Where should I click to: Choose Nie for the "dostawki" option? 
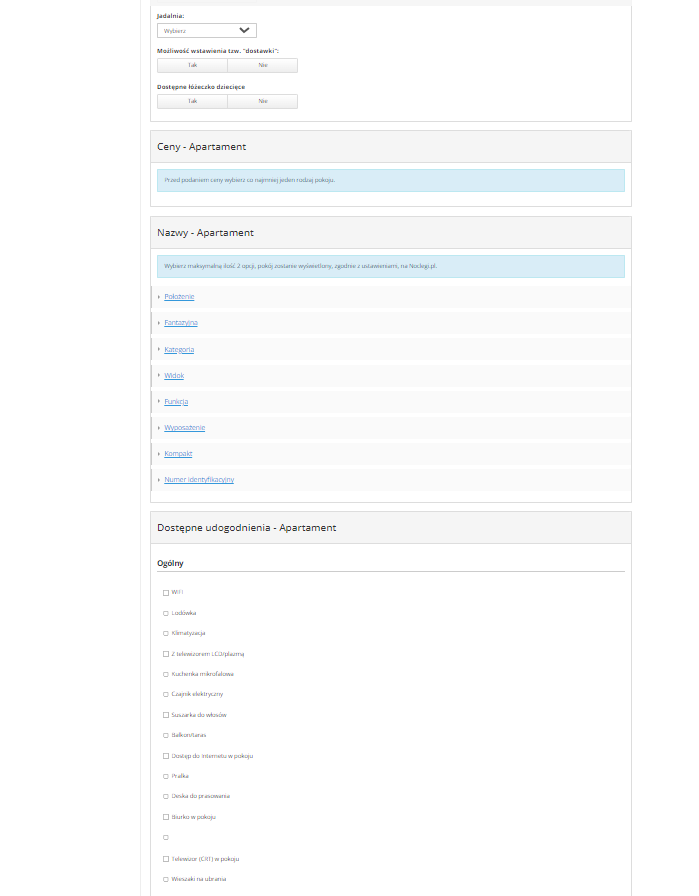(x=262, y=65)
